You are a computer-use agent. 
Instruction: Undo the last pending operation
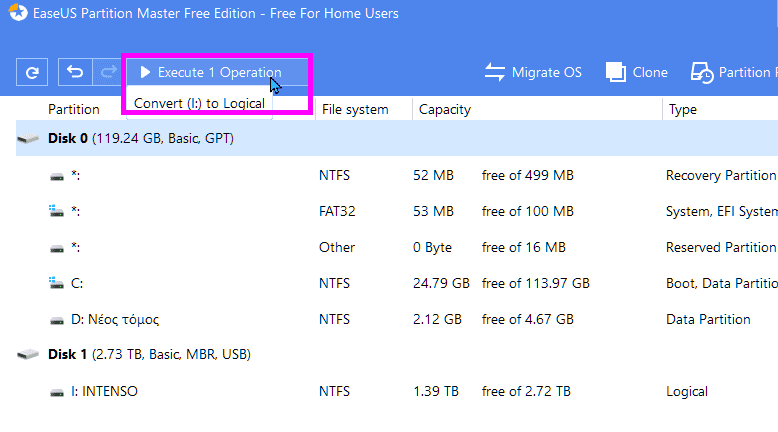click(75, 72)
